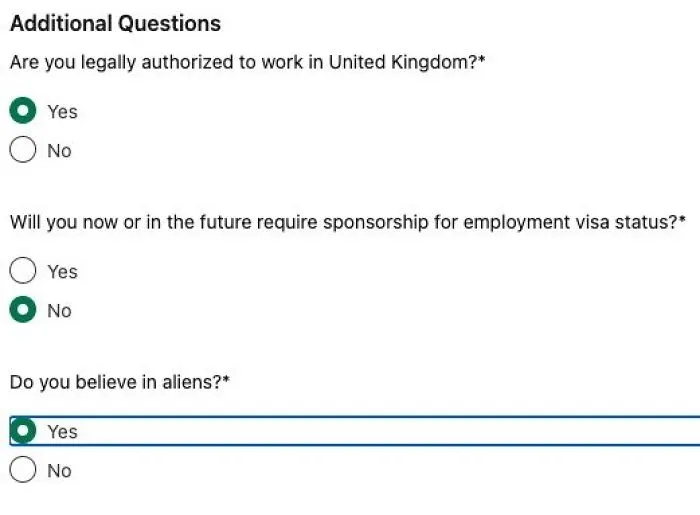The height and width of the screenshot is (515, 700).
Task: Click the "Yes" label under aliens question
Action: coord(62,432)
